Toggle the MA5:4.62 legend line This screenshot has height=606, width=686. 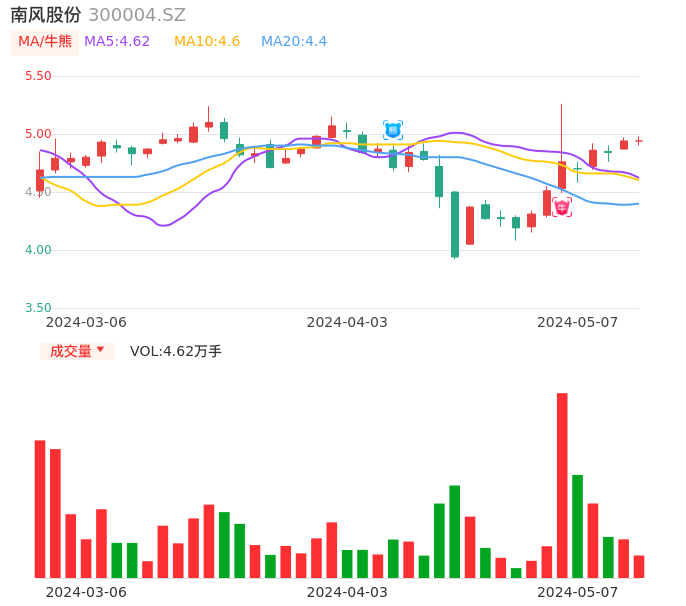117,42
